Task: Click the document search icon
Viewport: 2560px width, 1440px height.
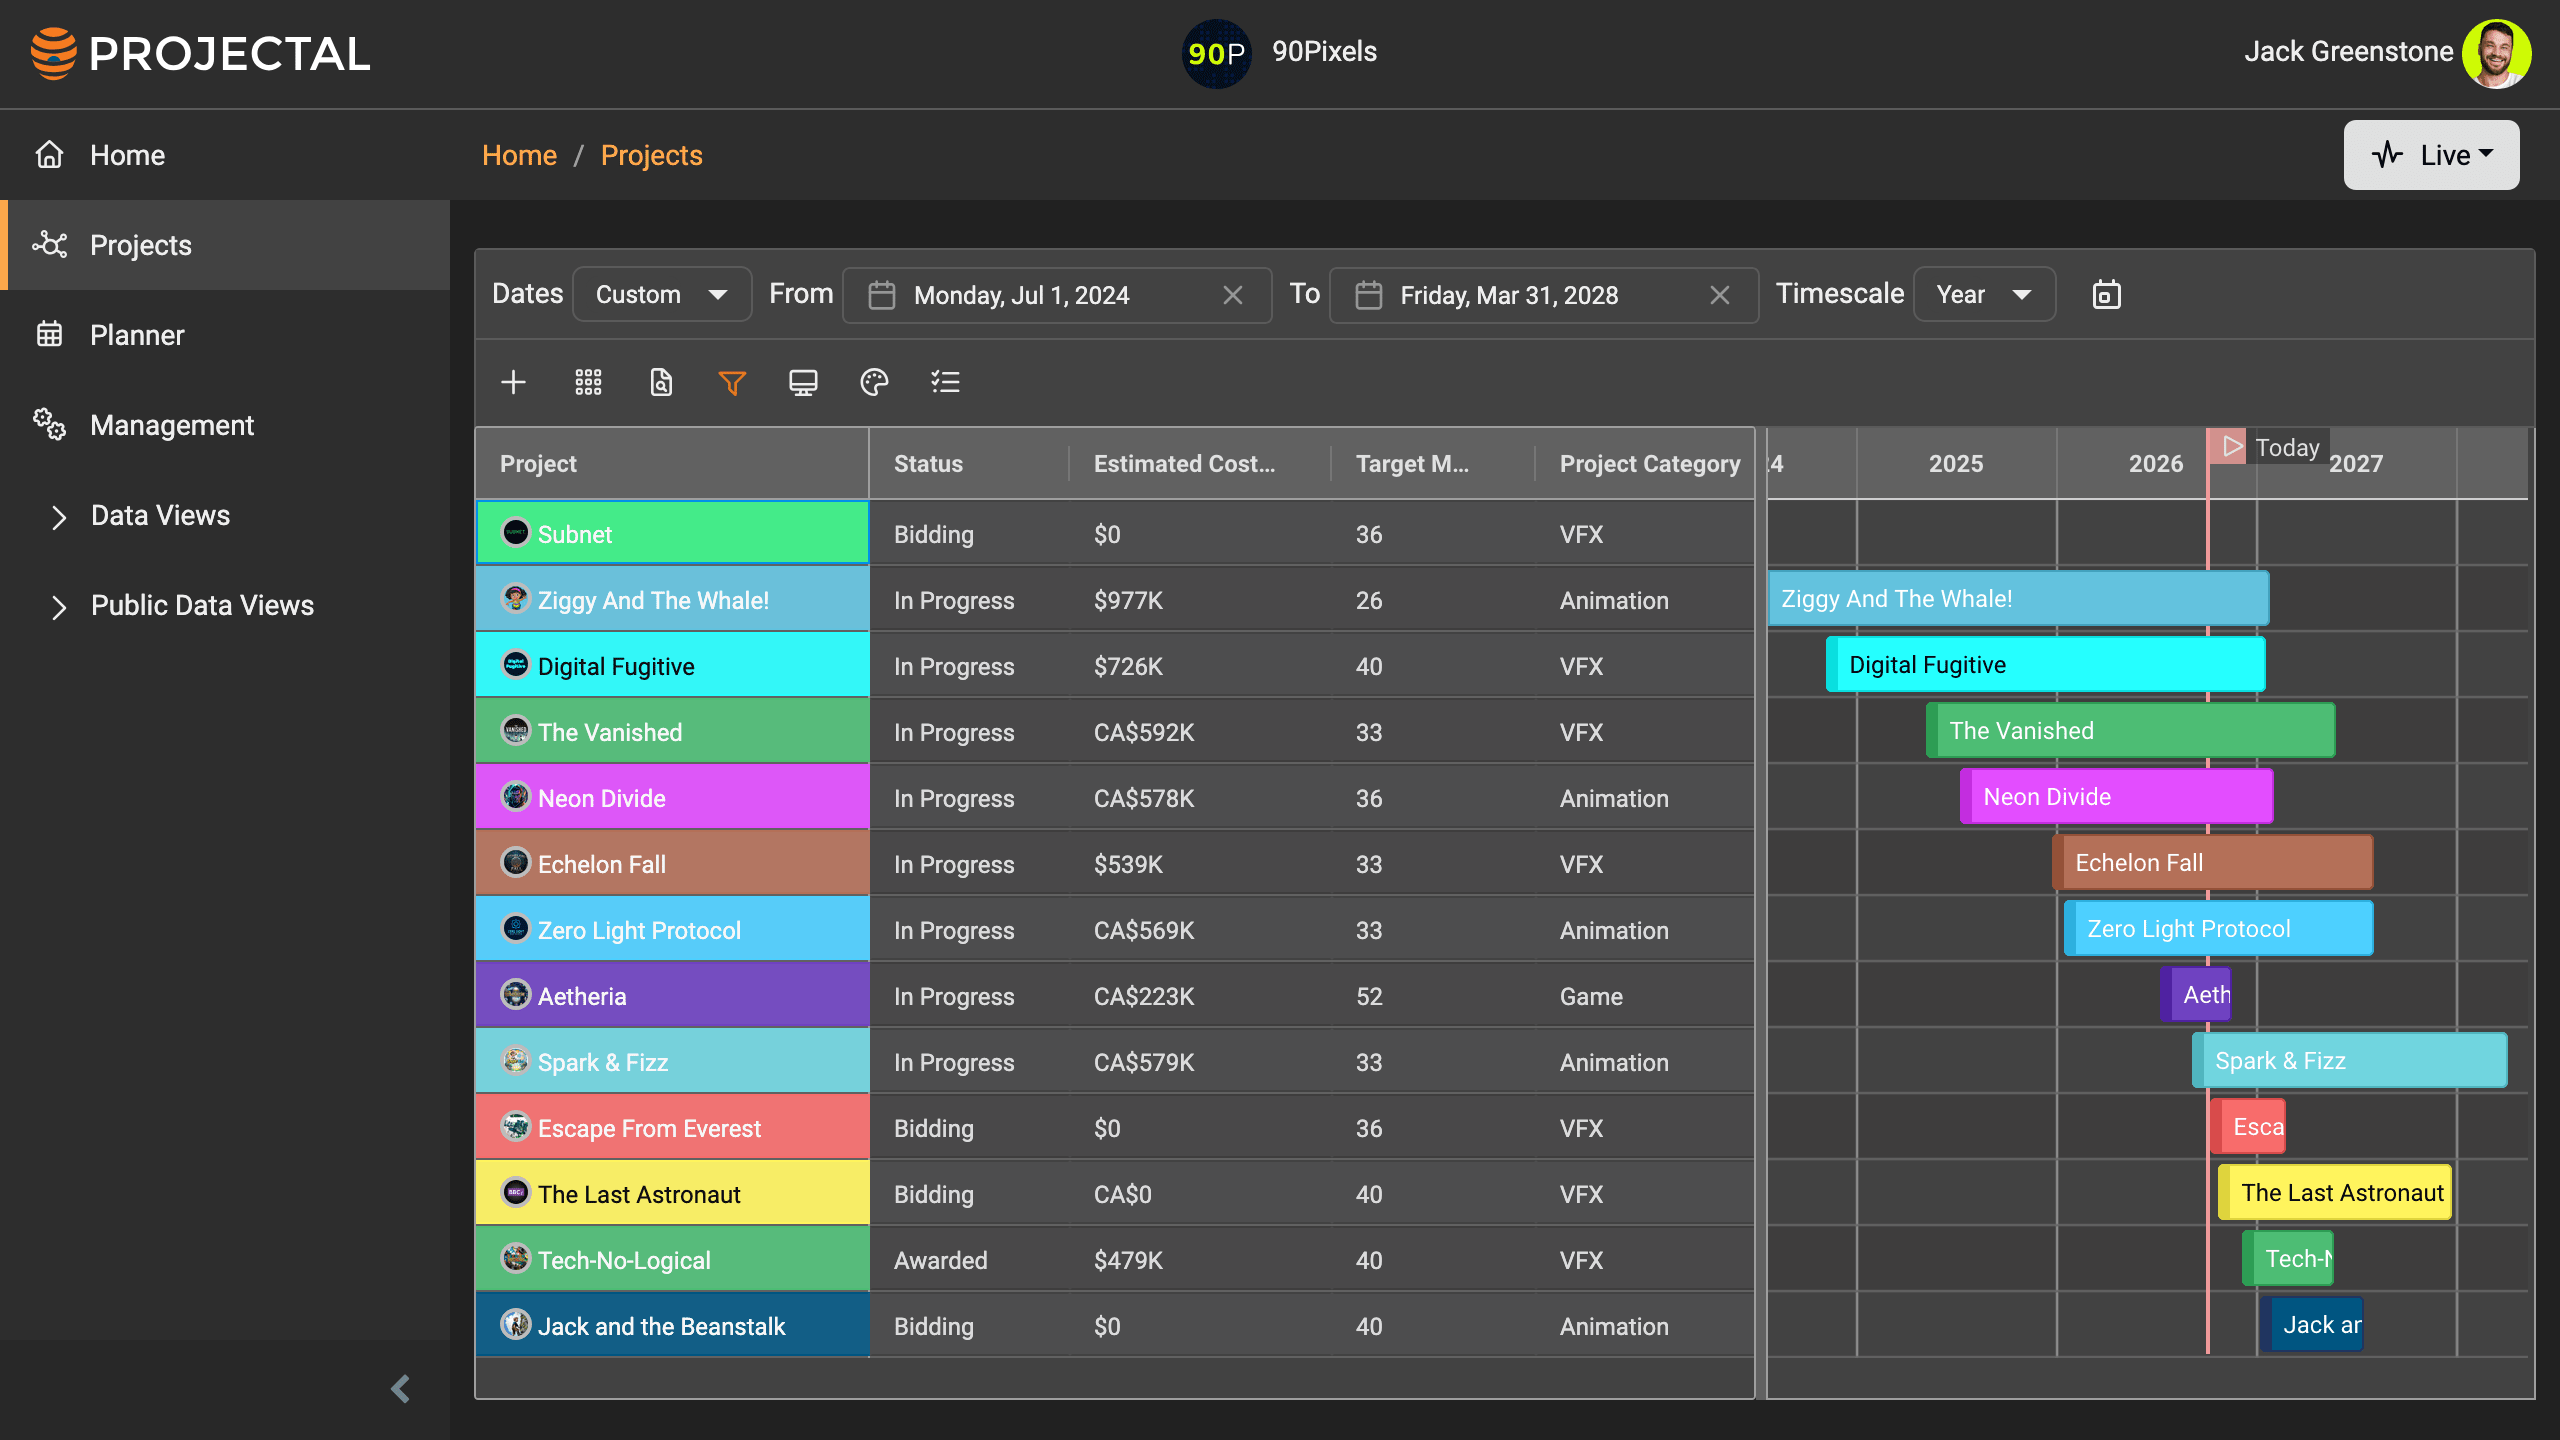Action: pyautogui.click(x=661, y=382)
